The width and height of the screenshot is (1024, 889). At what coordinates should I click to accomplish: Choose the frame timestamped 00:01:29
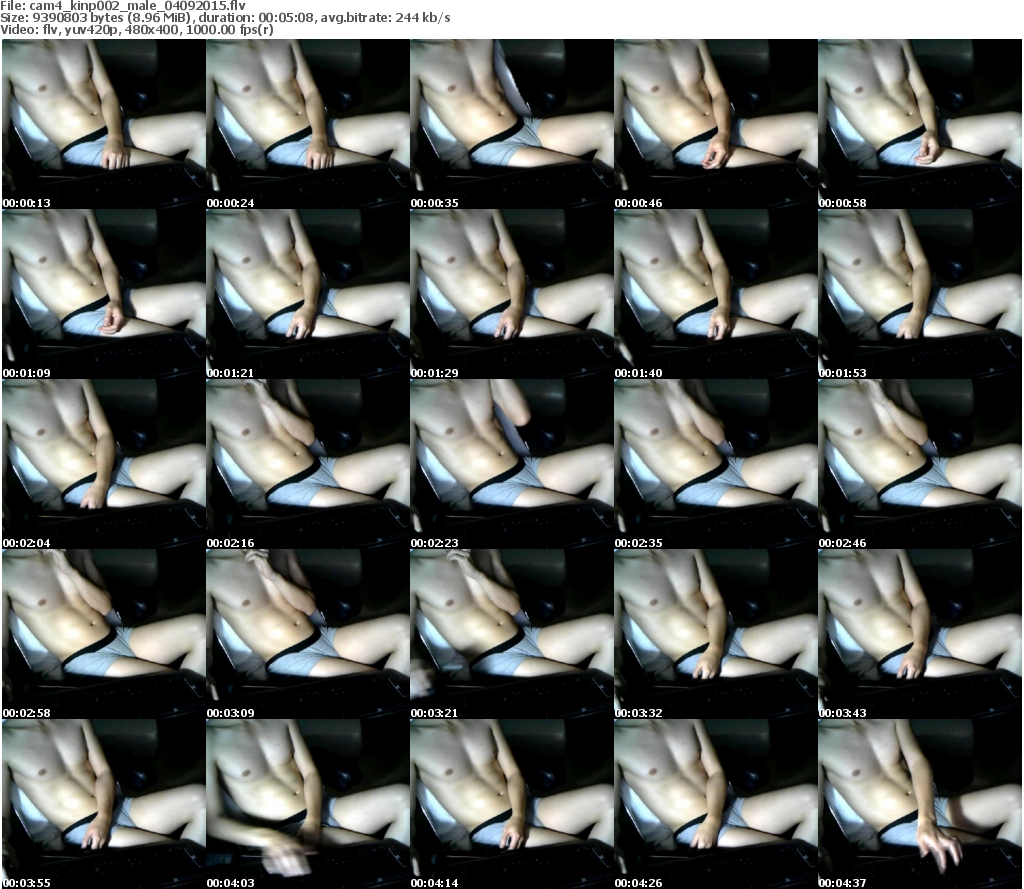[511, 294]
